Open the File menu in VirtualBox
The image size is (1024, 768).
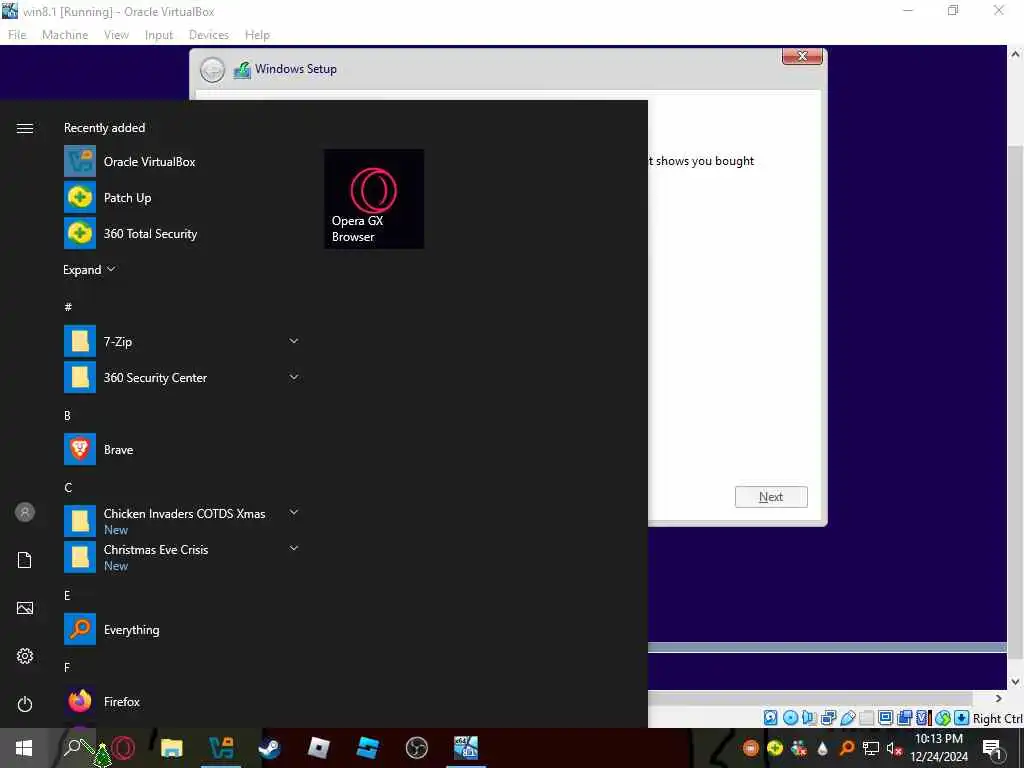pyautogui.click(x=17, y=35)
